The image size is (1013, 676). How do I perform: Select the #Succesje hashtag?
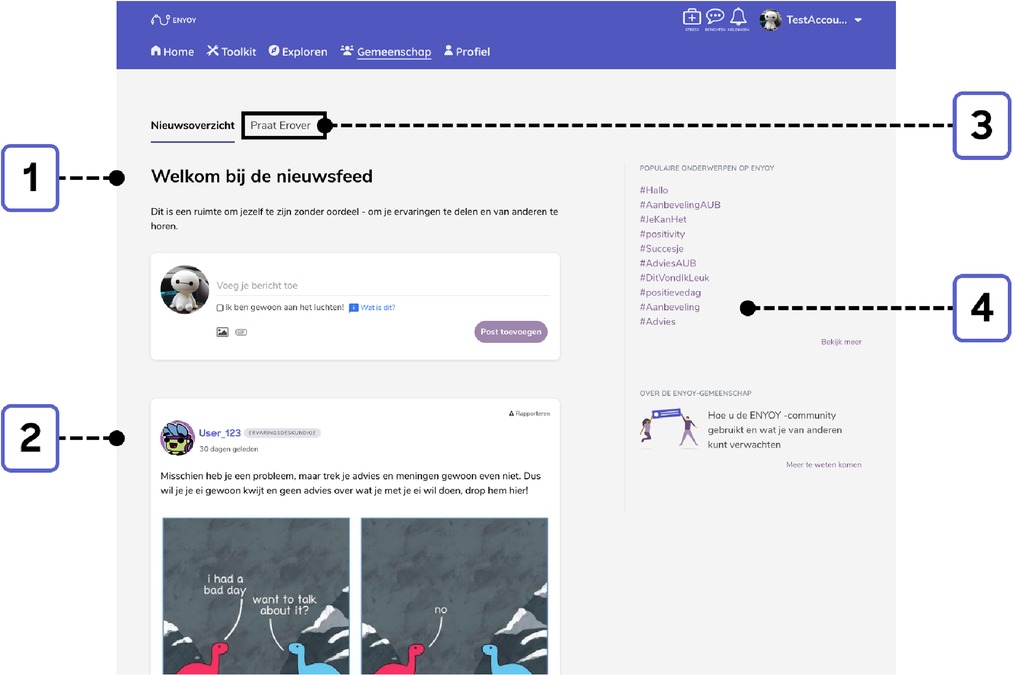pyautogui.click(x=662, y=249)
